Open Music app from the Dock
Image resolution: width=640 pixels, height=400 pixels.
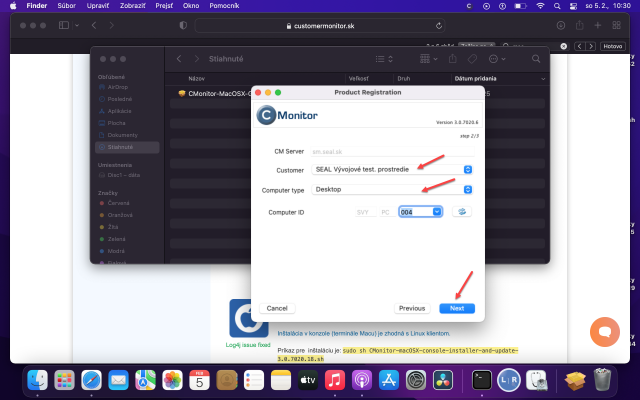[335, 380]
